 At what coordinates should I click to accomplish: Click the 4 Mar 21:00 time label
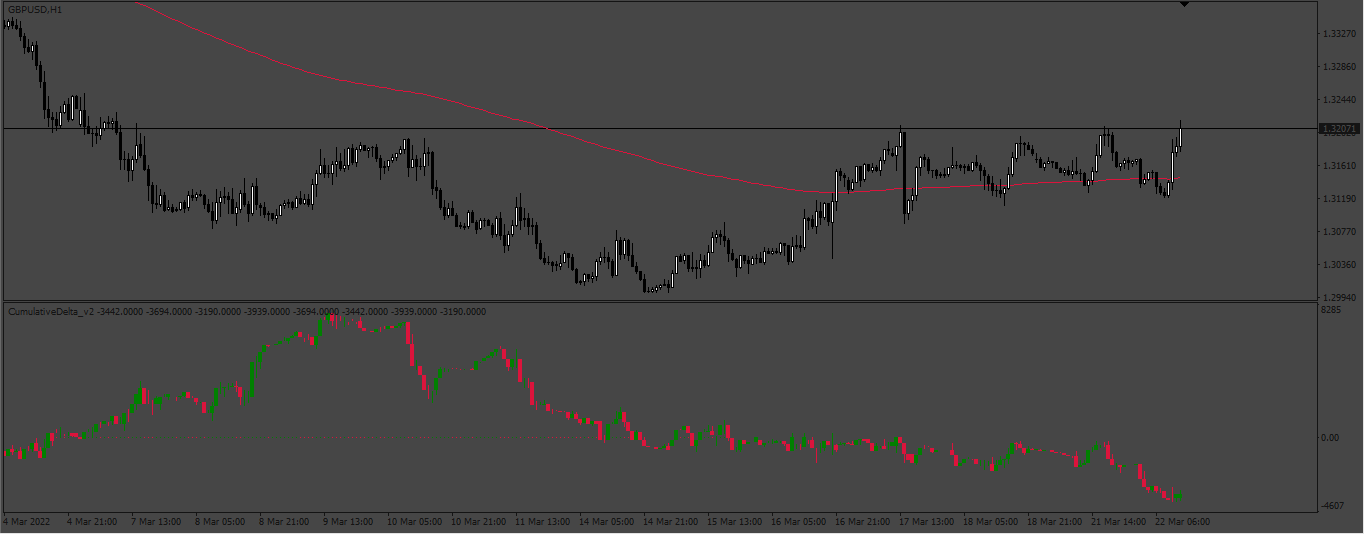(x=92, y=521)
